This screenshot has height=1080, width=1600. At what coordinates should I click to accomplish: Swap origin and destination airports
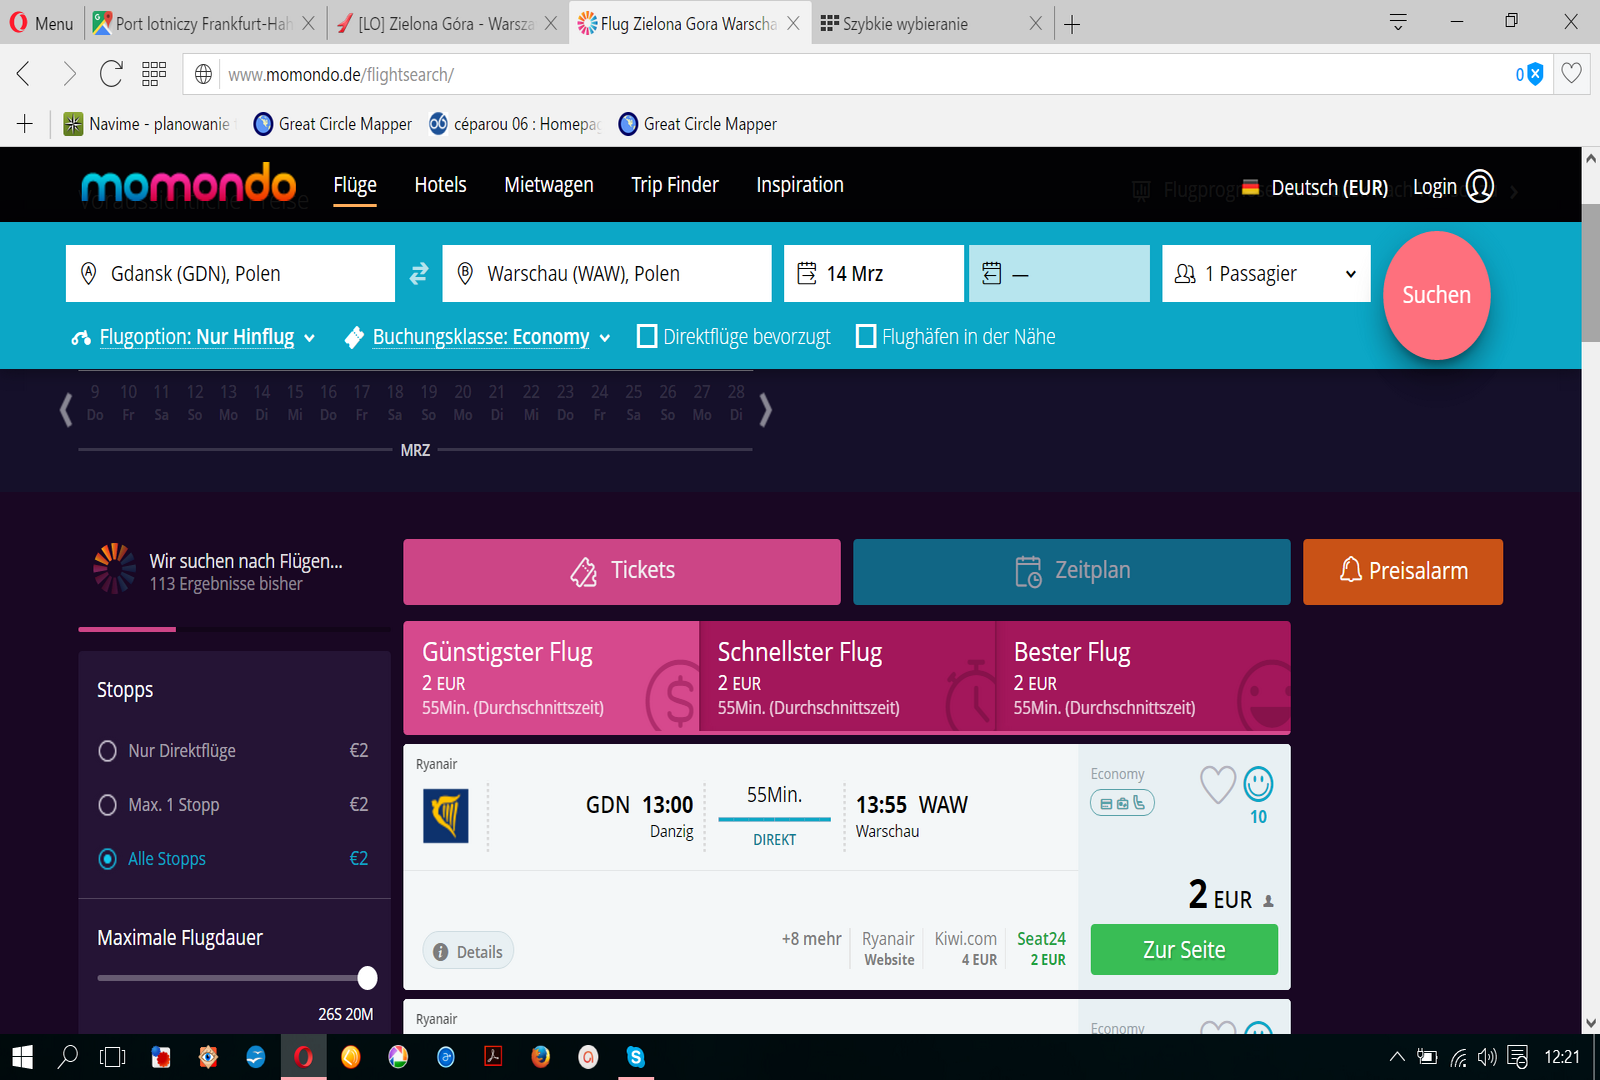tap(419, 273)
